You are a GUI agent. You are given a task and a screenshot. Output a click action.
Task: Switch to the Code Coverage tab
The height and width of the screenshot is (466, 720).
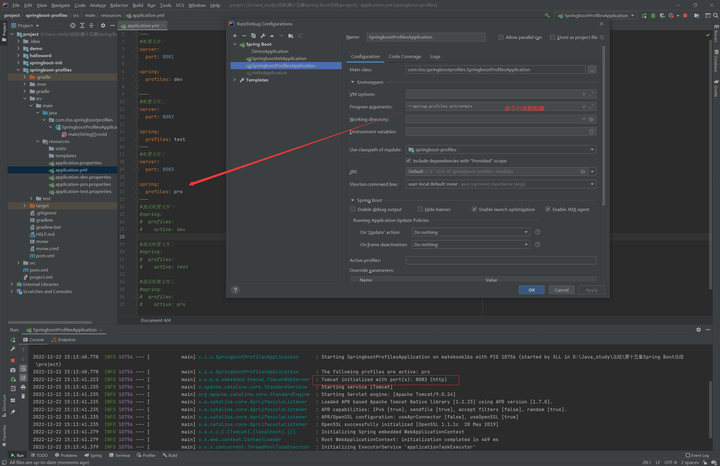[x=405, y=57]
